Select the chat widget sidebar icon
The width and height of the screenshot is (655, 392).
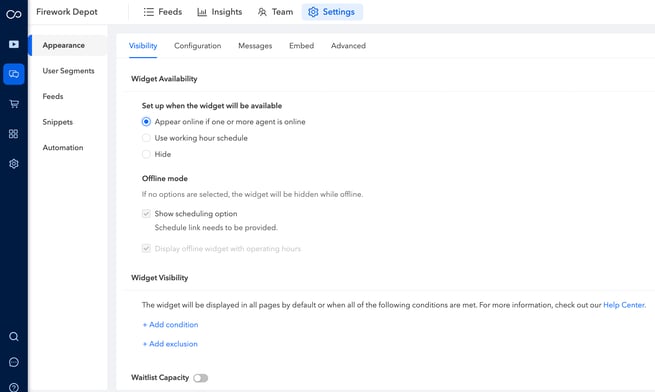[x=14, y=74]
